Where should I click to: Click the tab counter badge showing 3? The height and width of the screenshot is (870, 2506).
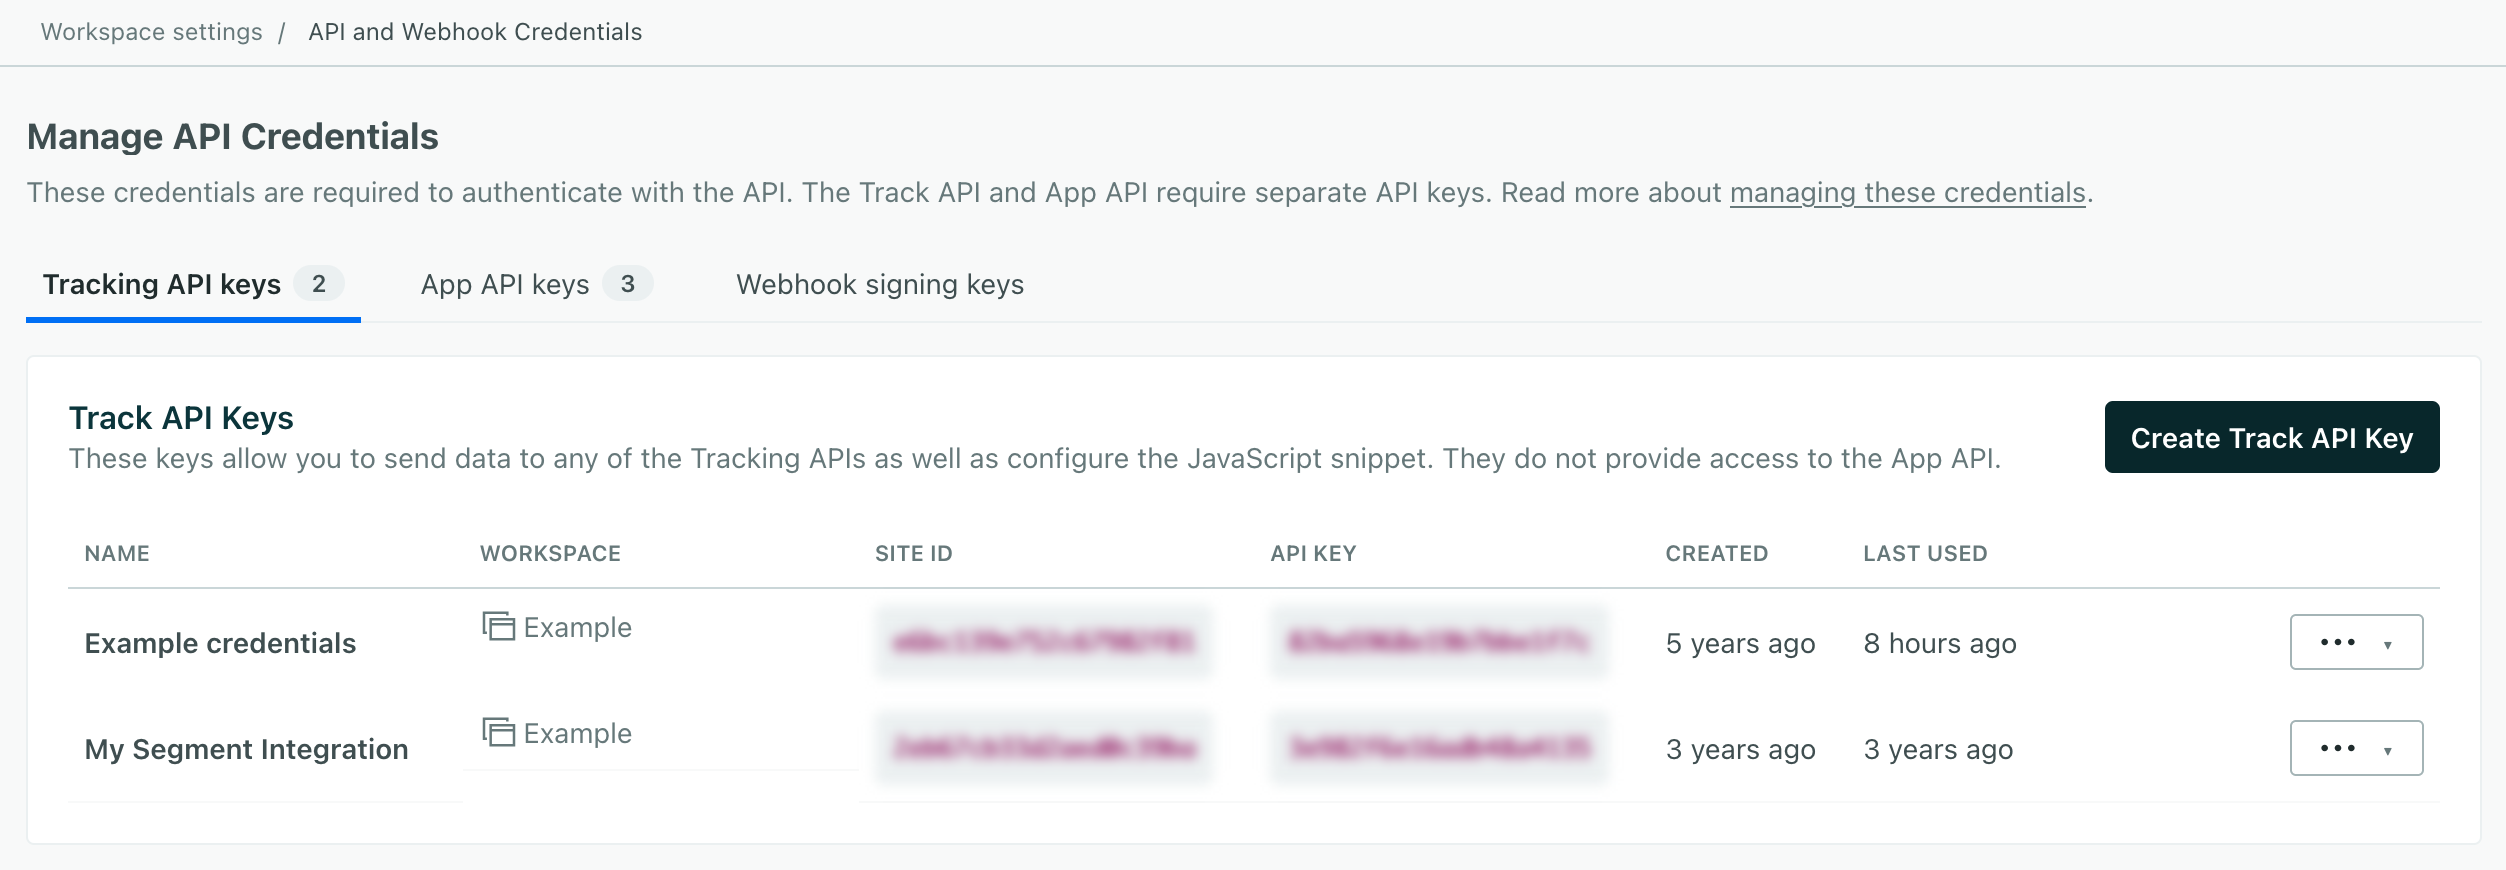[630, 284]
